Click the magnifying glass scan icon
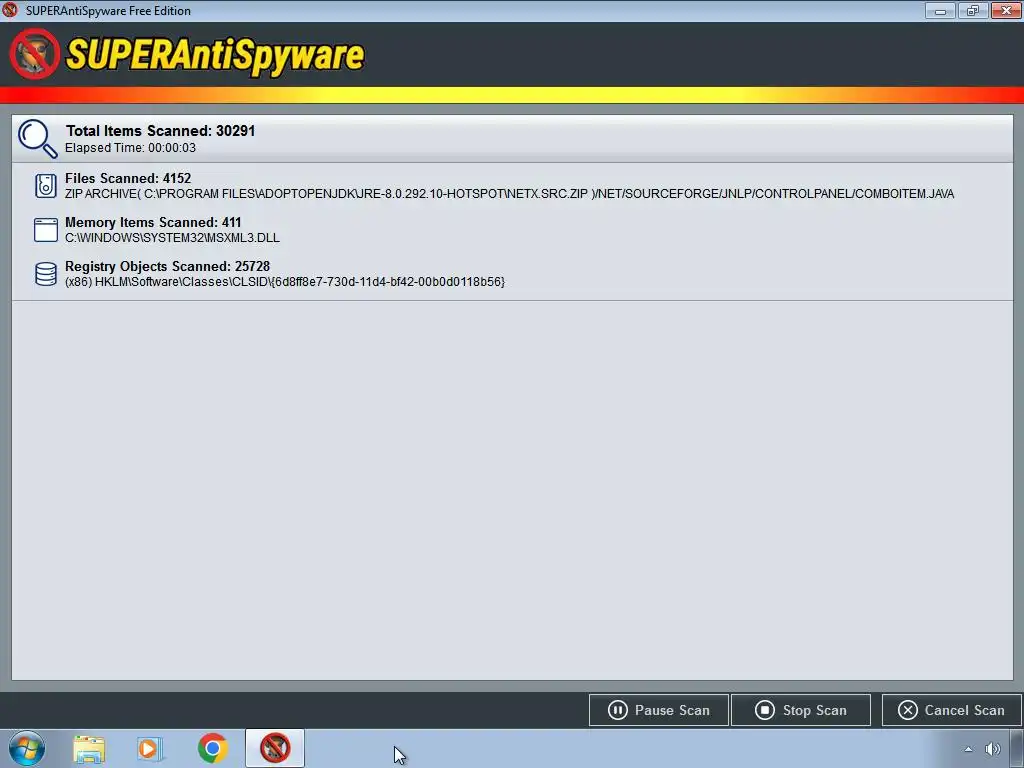Screen dimensions: 1024x768 pos(37,138)
